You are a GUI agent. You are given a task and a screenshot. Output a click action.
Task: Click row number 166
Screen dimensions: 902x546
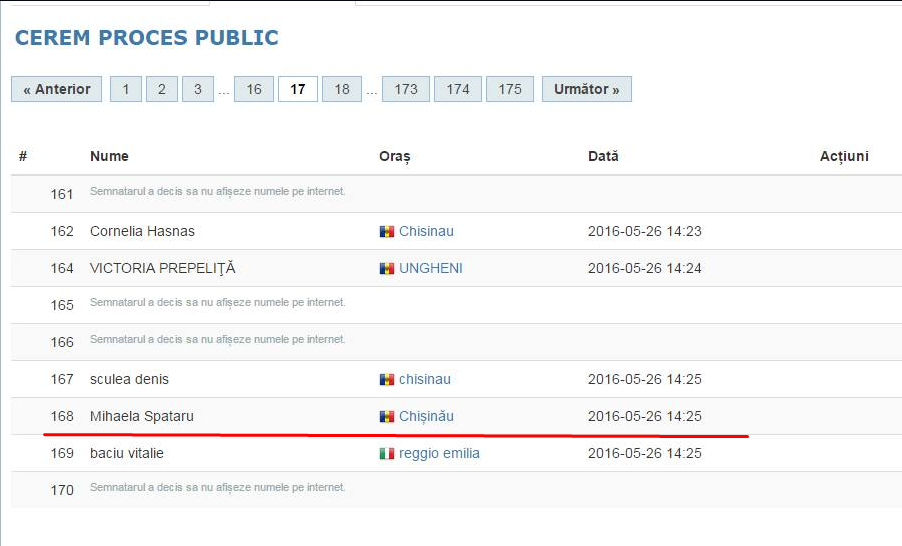62,342
